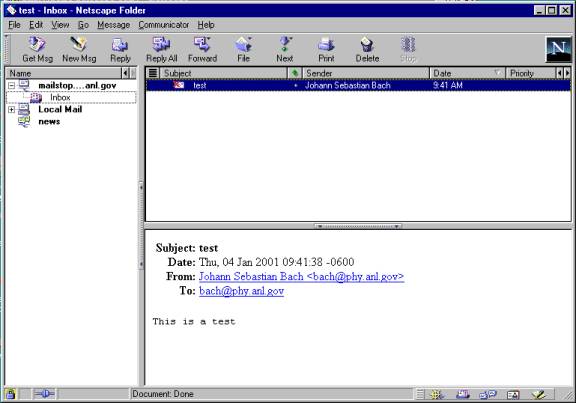Select the news server entry
The width and height of the screenshot is (576, 403).
pos(49,122)
